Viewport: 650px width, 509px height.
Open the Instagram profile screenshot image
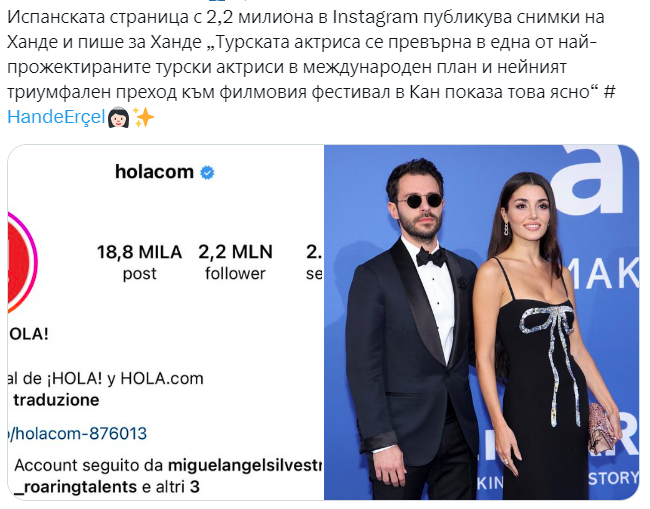[x=166, y=322]
